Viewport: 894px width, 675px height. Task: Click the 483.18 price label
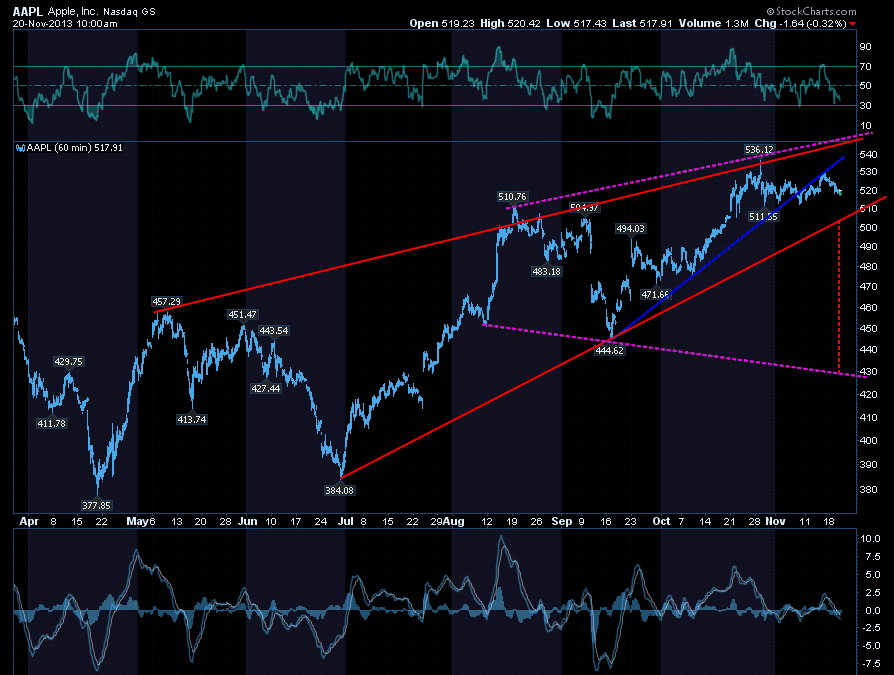pyautogui.click(x=546, y=271)
